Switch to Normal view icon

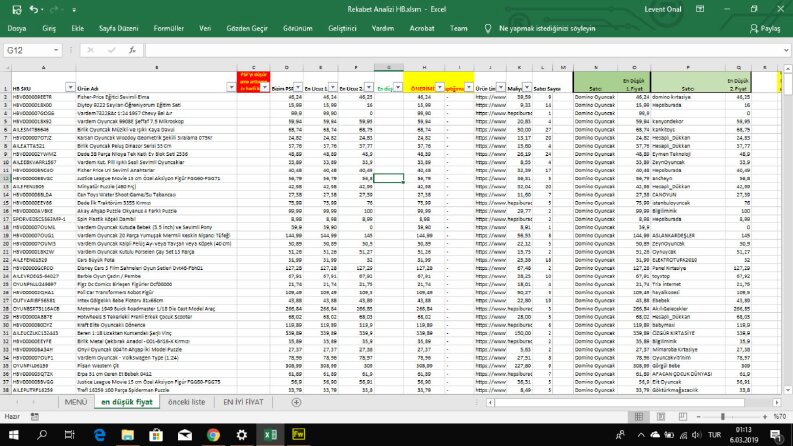(x=639, y=417)
